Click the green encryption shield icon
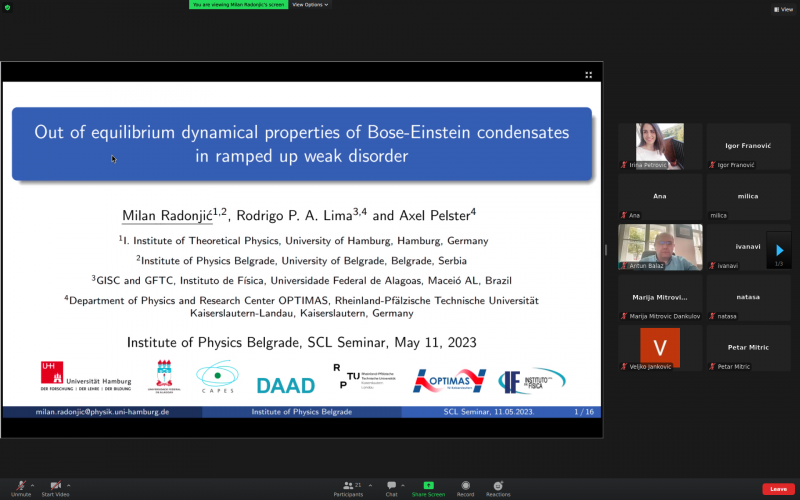Viewport: 800px width, 500px height. pos(7,7)
